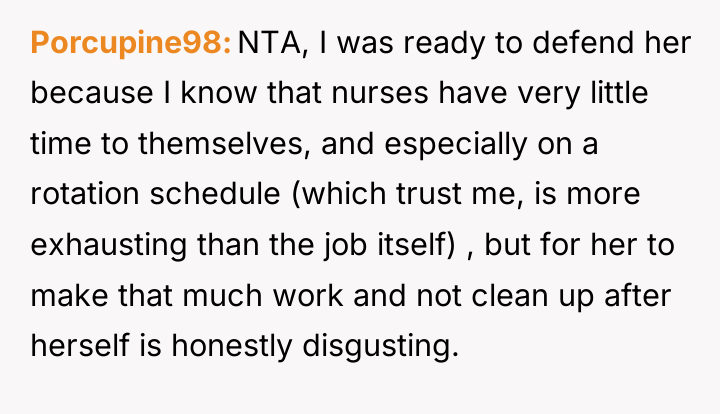Click the phrase "trust me" in the parentheses

456,194
